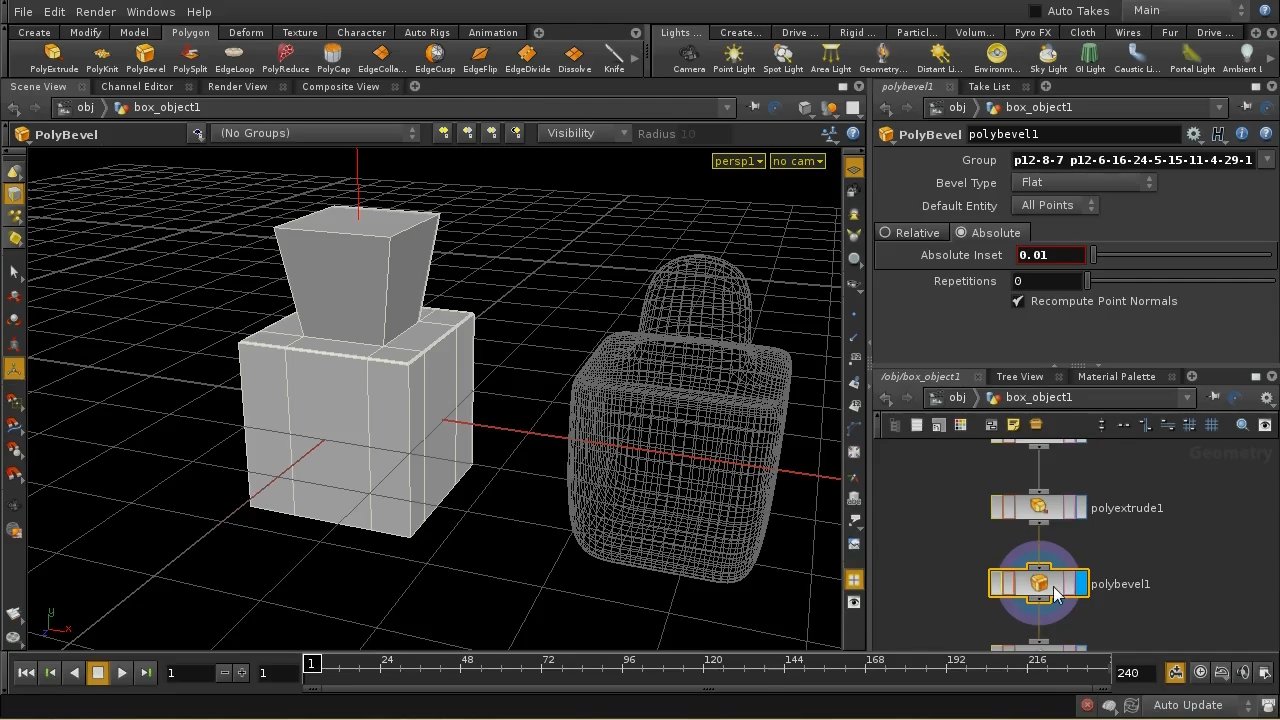Viewport: 1280px width, 720px height.
Task: Select the Relative inset radio button
Action: (x=886, y=232)
